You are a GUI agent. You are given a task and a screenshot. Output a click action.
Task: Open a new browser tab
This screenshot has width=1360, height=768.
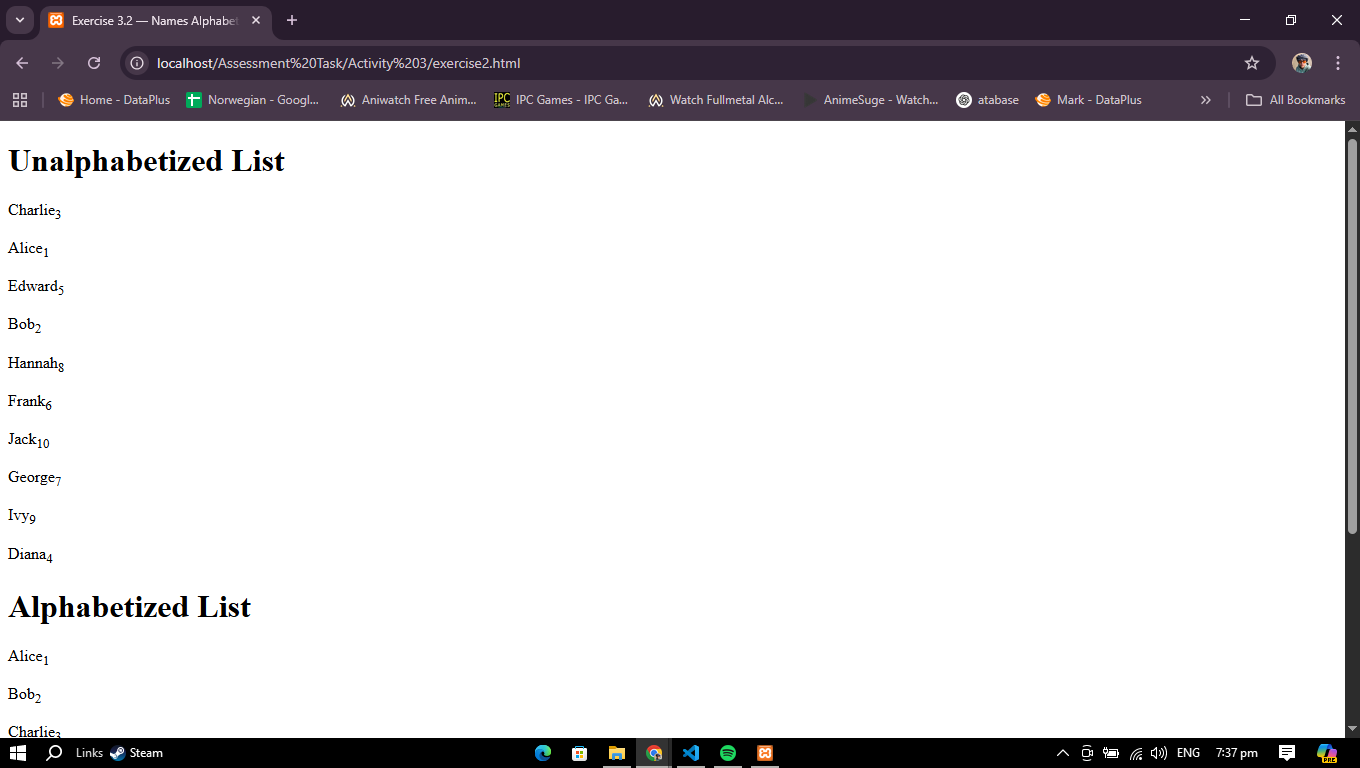pyautogui.click(x=292, y=20)
